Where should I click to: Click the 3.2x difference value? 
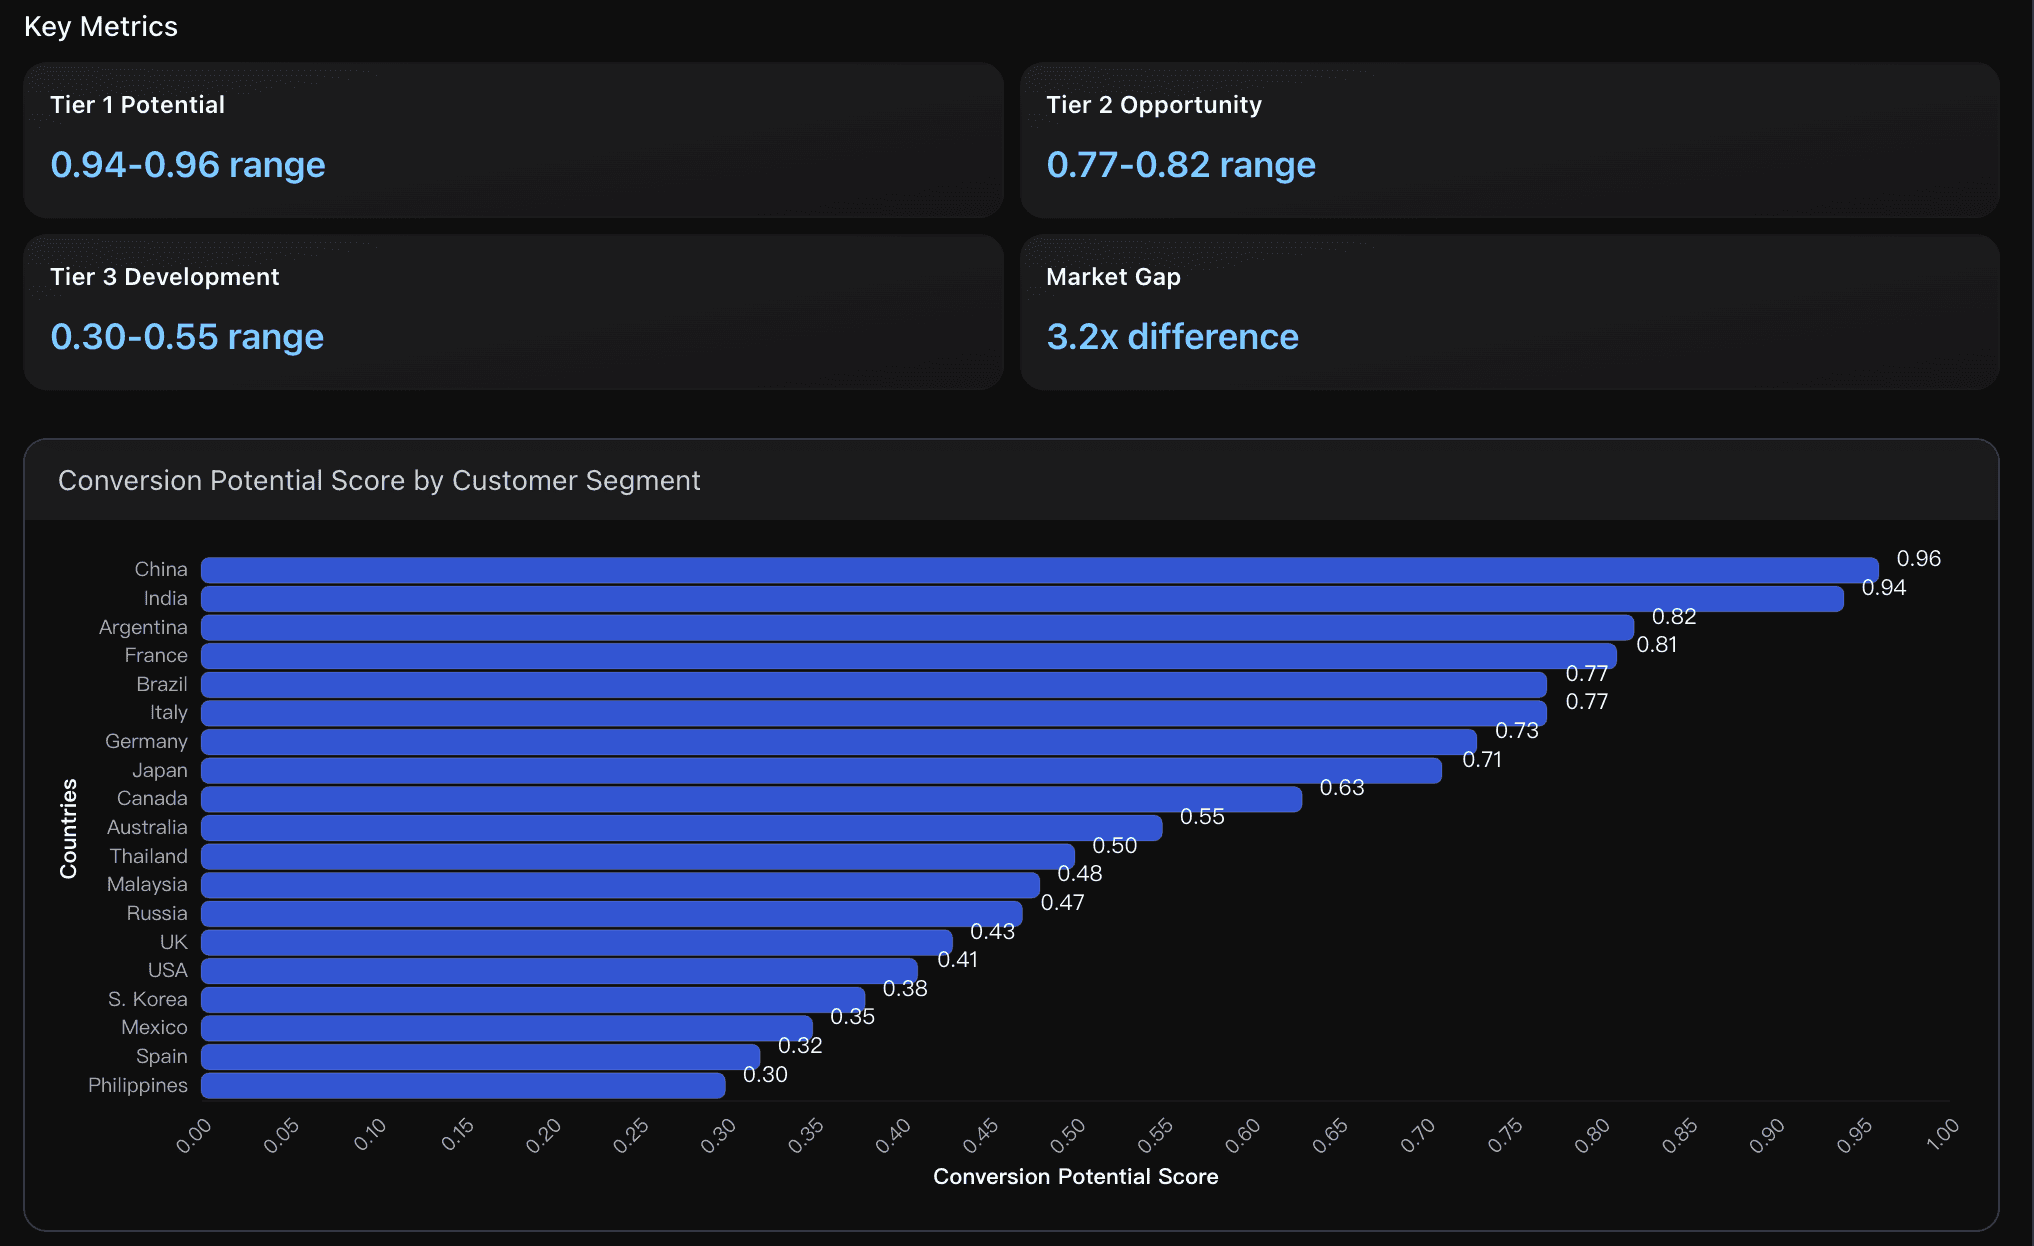tap(1171, 336)
